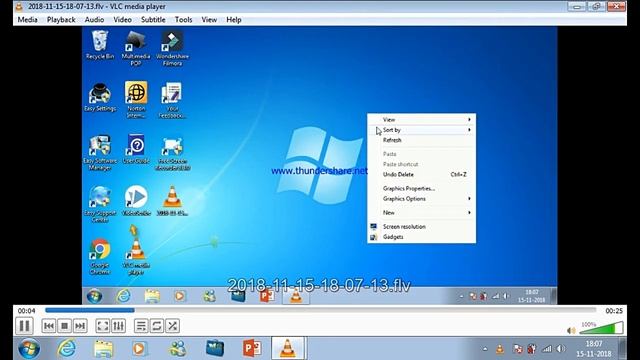Seek on the video progress bar
Screen dimensions: 640x360
click(x=320, y=310)
